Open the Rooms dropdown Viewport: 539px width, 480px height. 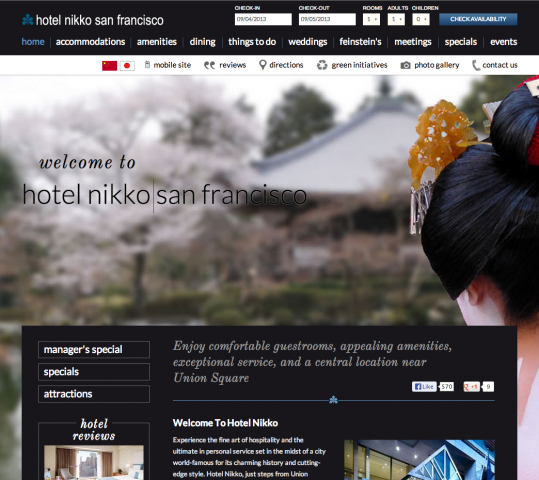click(x=371, y=19)
